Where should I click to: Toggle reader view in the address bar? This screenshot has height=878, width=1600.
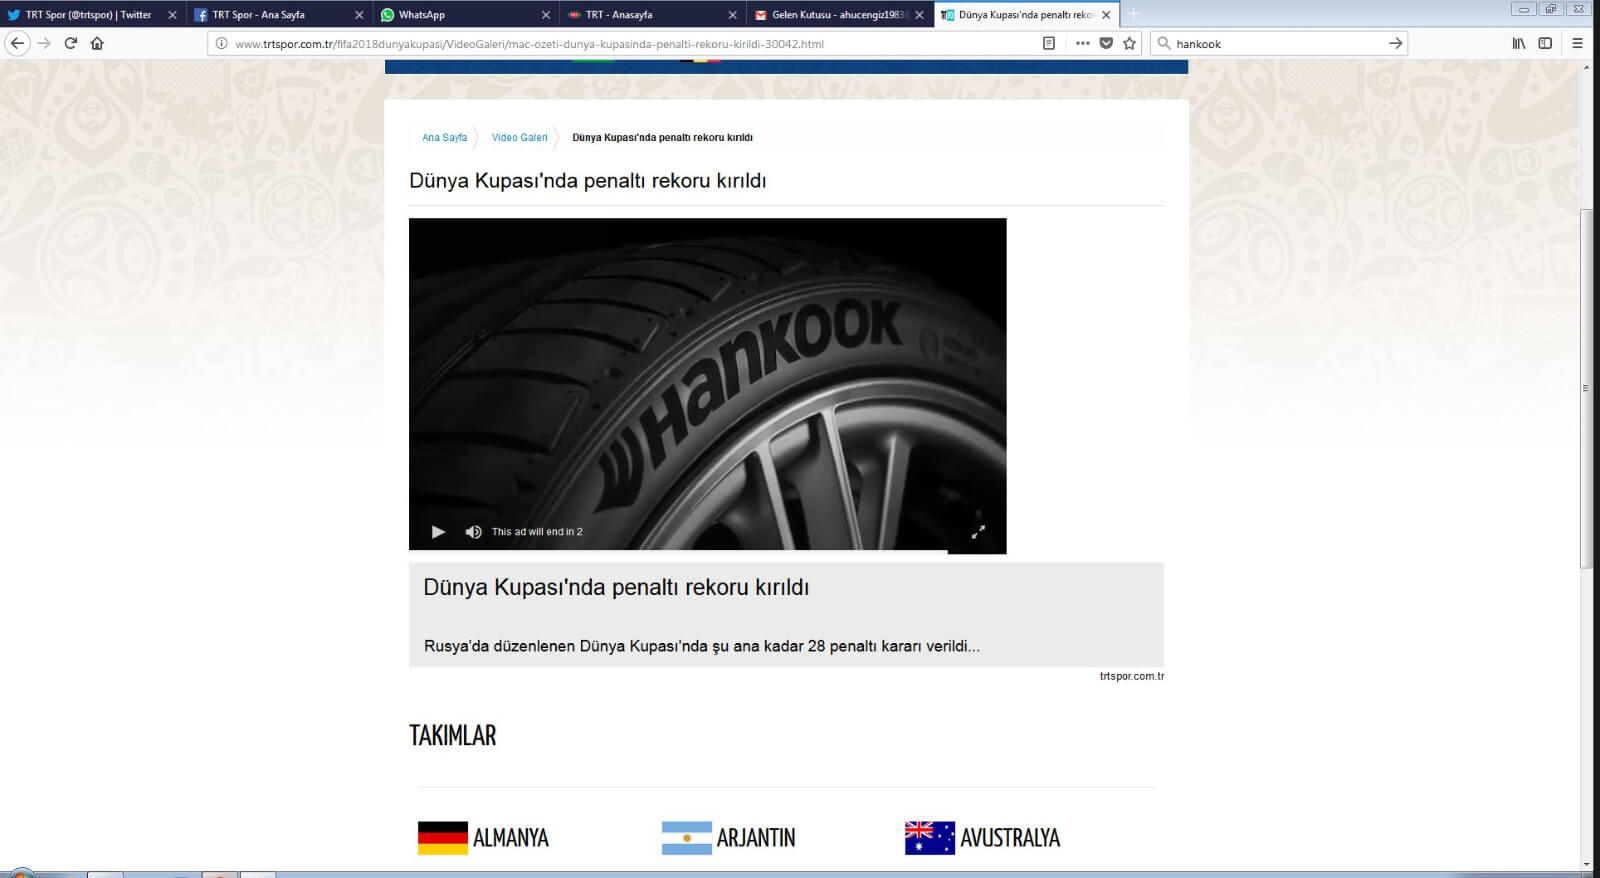point(1048,43)
